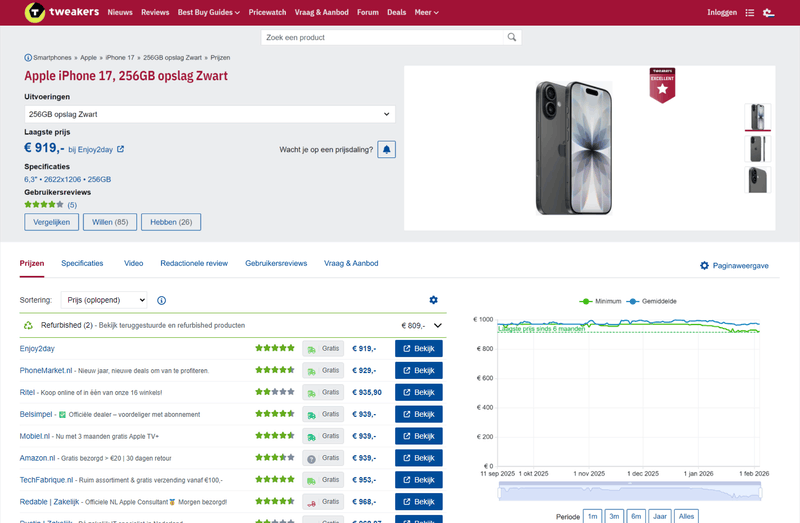The width and height of the screenshot is (800, 523).
Task: Select the third camera close-up thumbnail
Action: pos(758,180)
